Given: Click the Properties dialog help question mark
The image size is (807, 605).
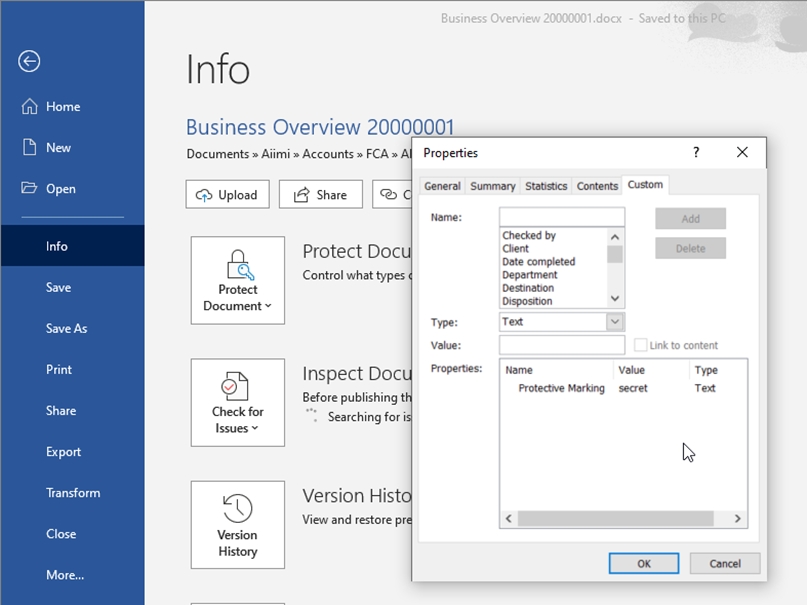Looking at the screenshot, I should coord(696,153).
